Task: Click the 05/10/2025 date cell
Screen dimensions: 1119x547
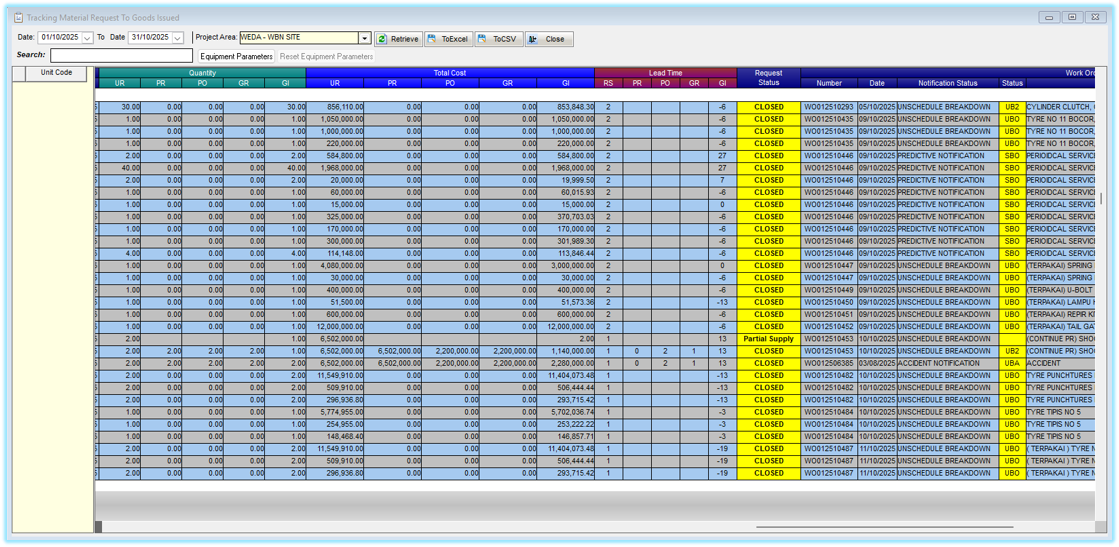Action: point(877,106)
